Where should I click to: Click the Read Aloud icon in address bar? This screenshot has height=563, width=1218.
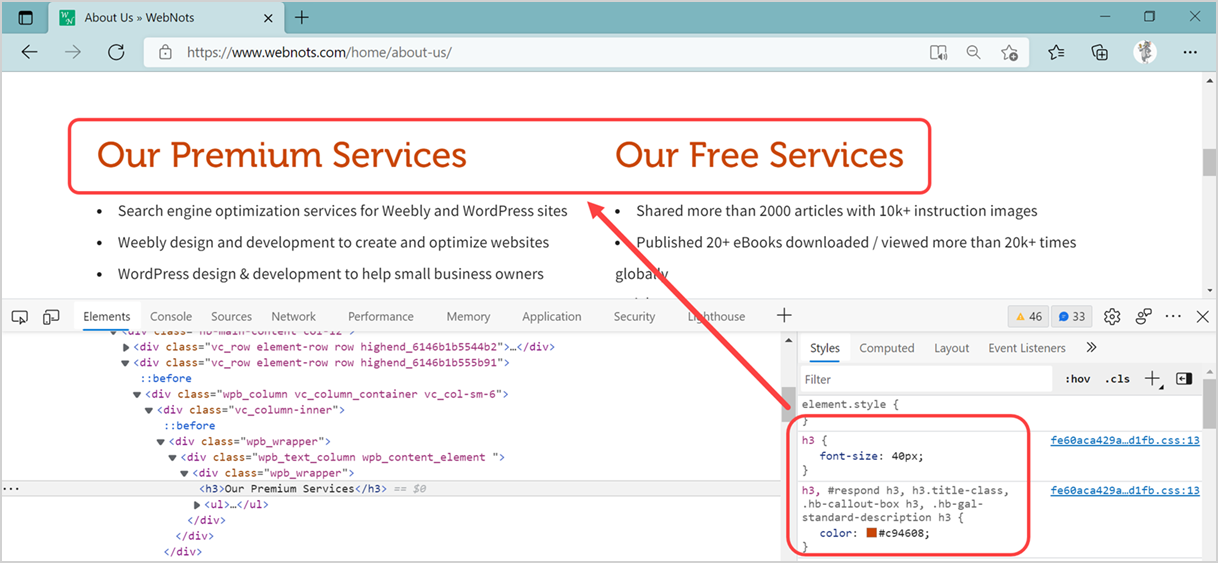coord(937,53)
